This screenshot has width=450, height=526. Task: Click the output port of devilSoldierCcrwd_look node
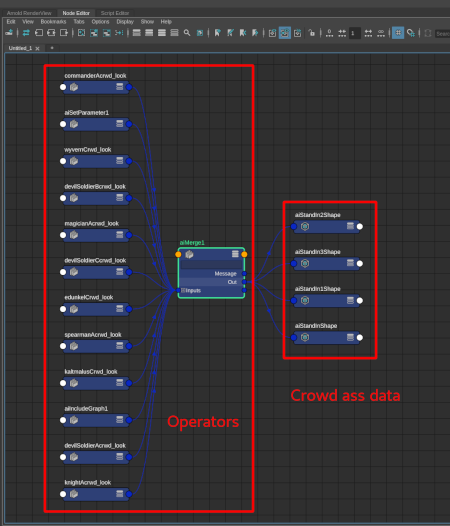(129, 272)
